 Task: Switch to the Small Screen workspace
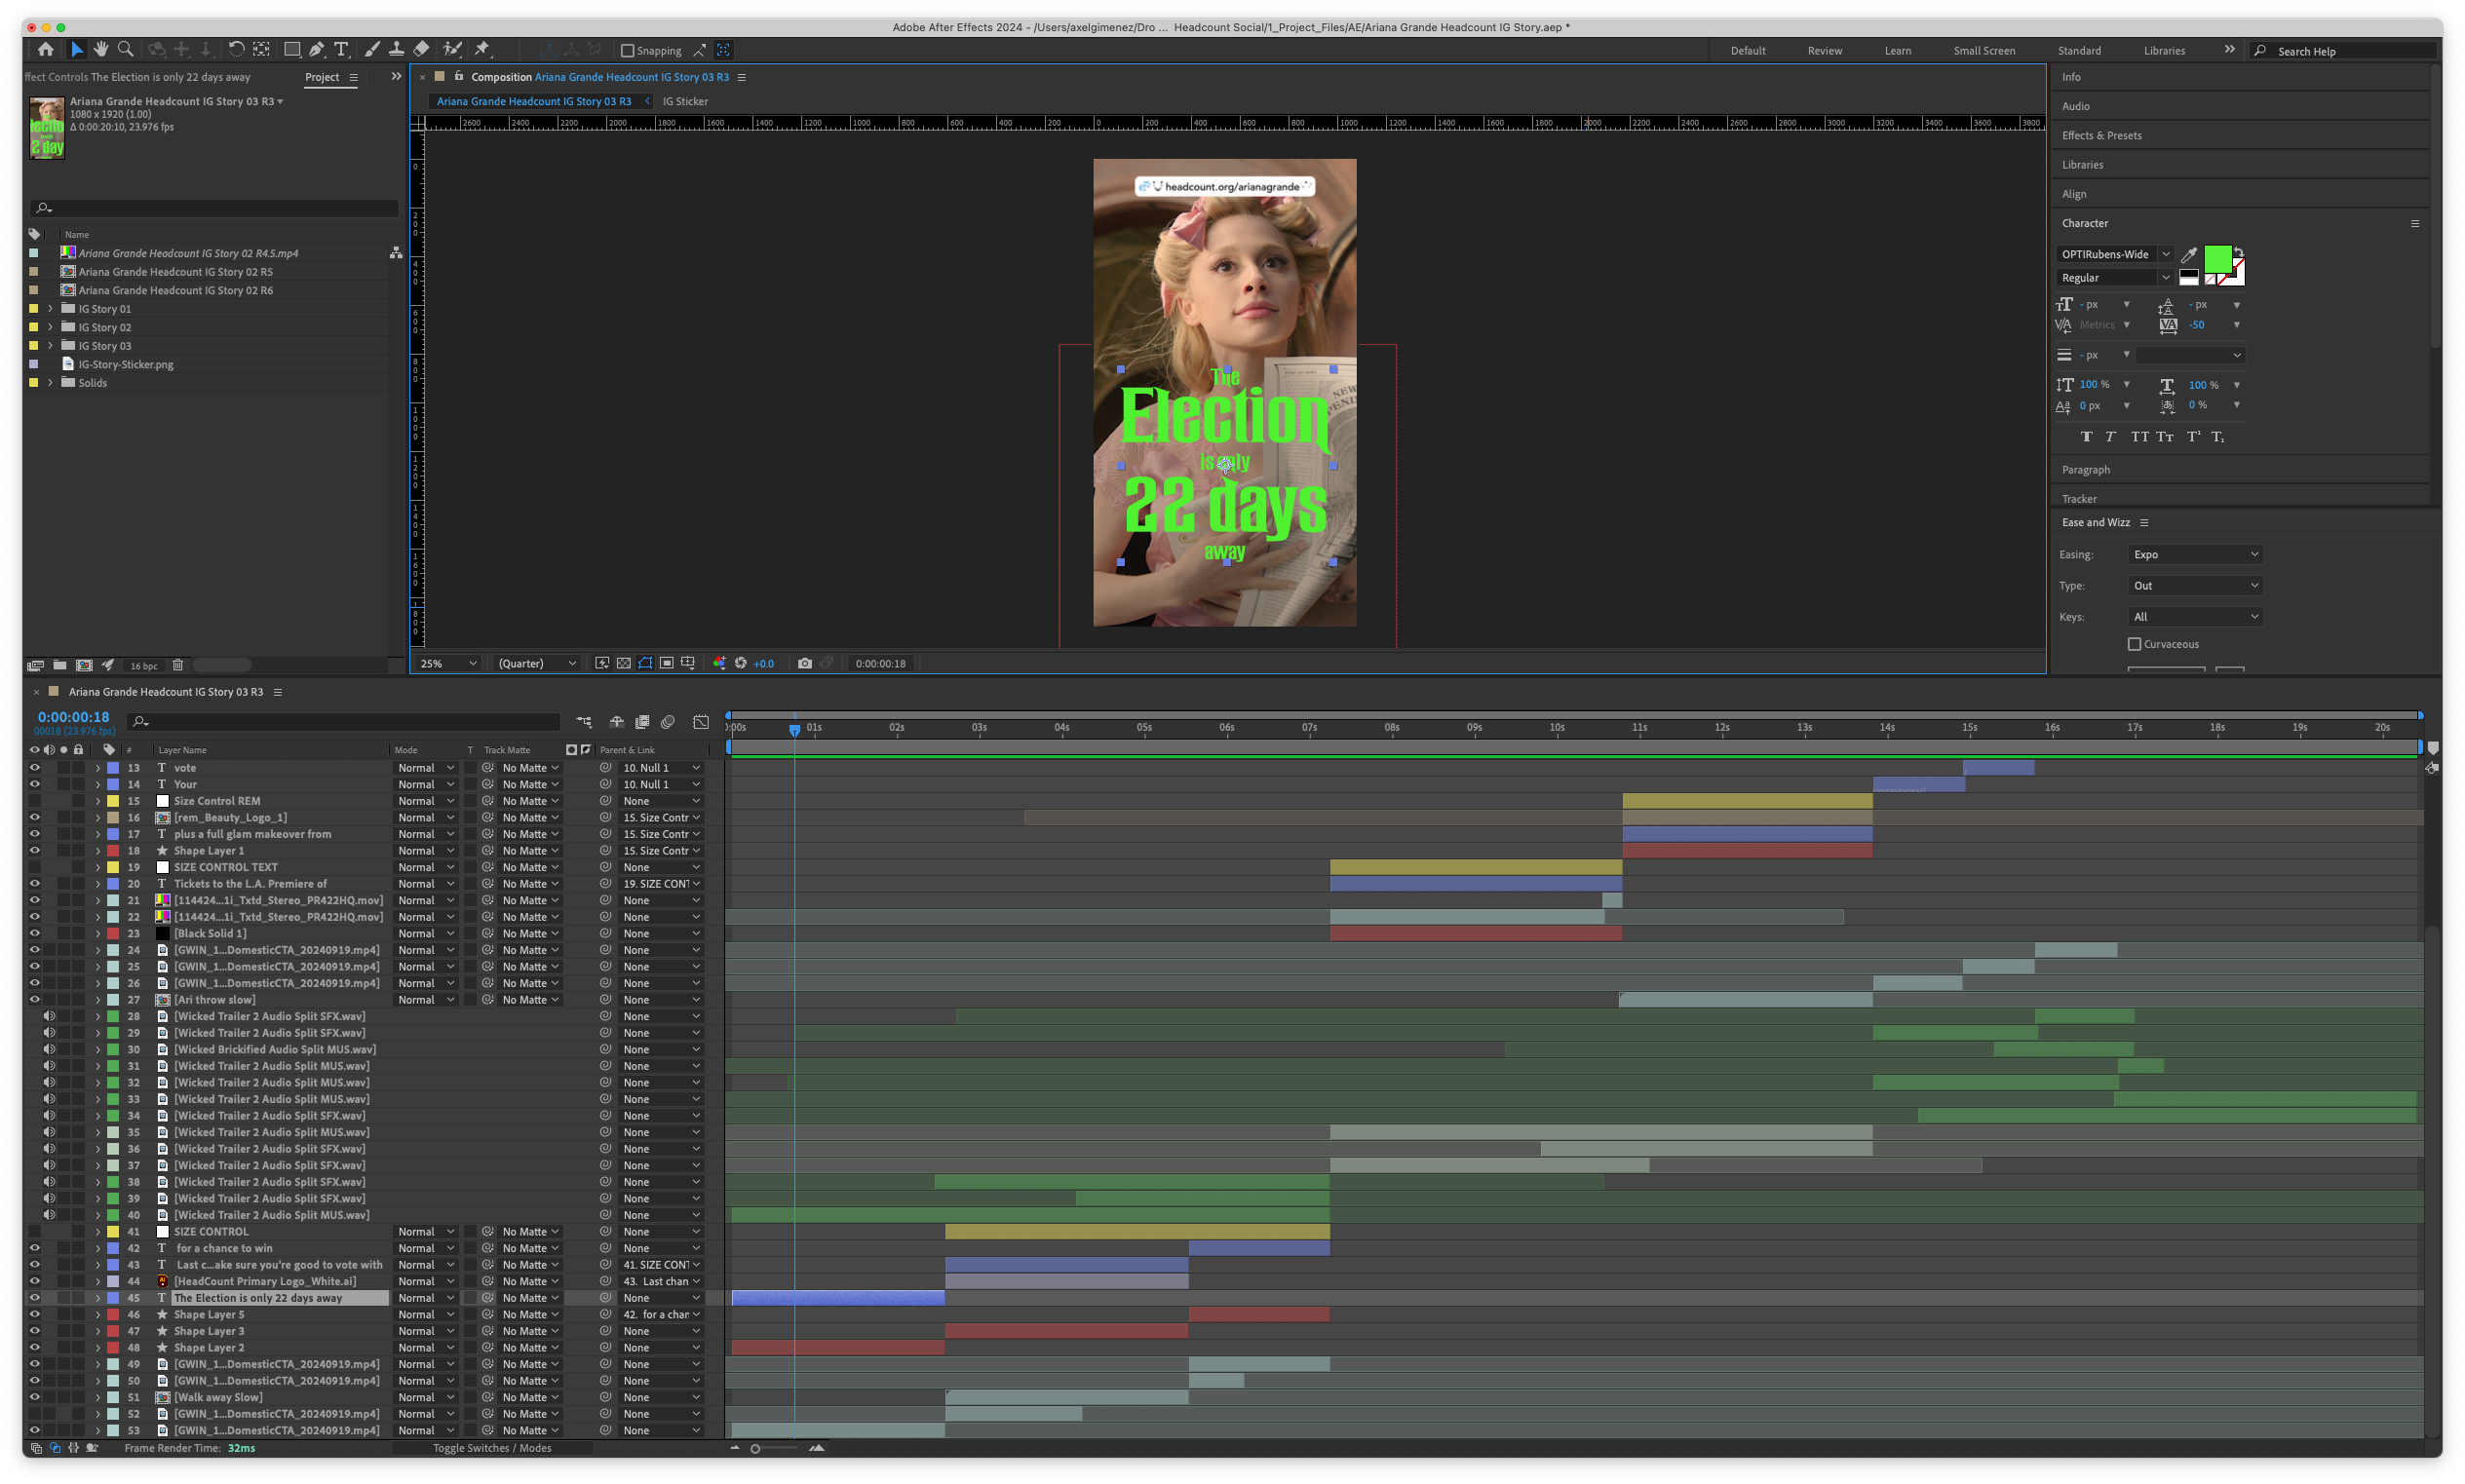click(1984, 51)
